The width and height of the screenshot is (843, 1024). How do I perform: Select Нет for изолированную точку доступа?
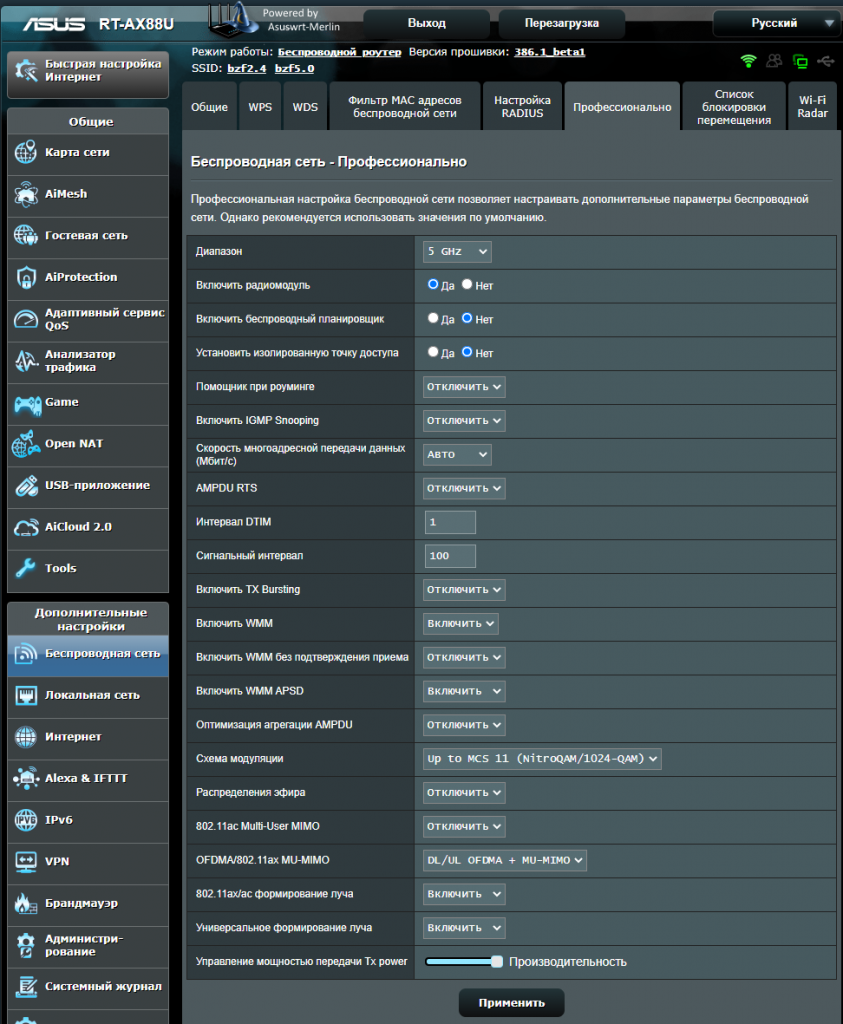467,352
